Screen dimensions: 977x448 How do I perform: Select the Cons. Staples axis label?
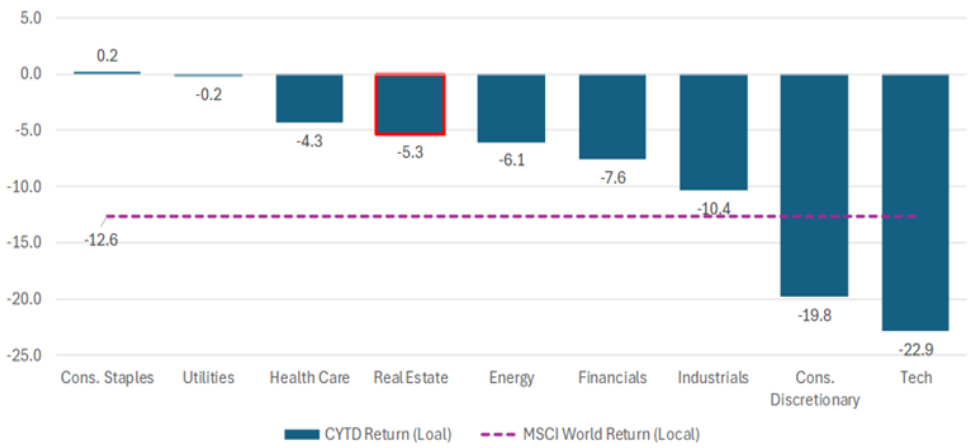107,378
